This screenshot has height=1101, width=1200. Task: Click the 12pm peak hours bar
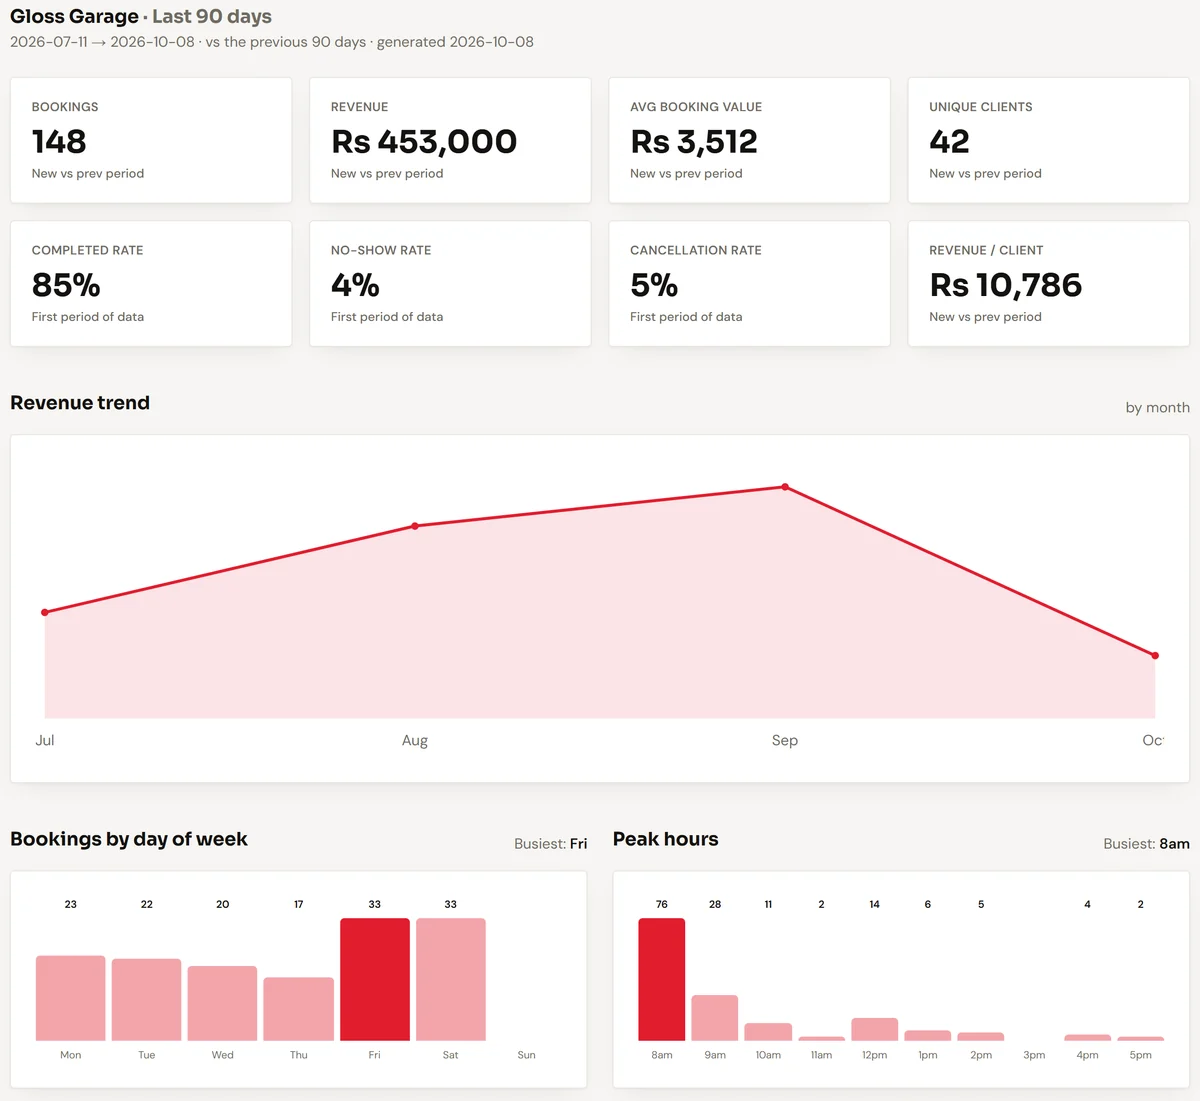coord(875,1029)
